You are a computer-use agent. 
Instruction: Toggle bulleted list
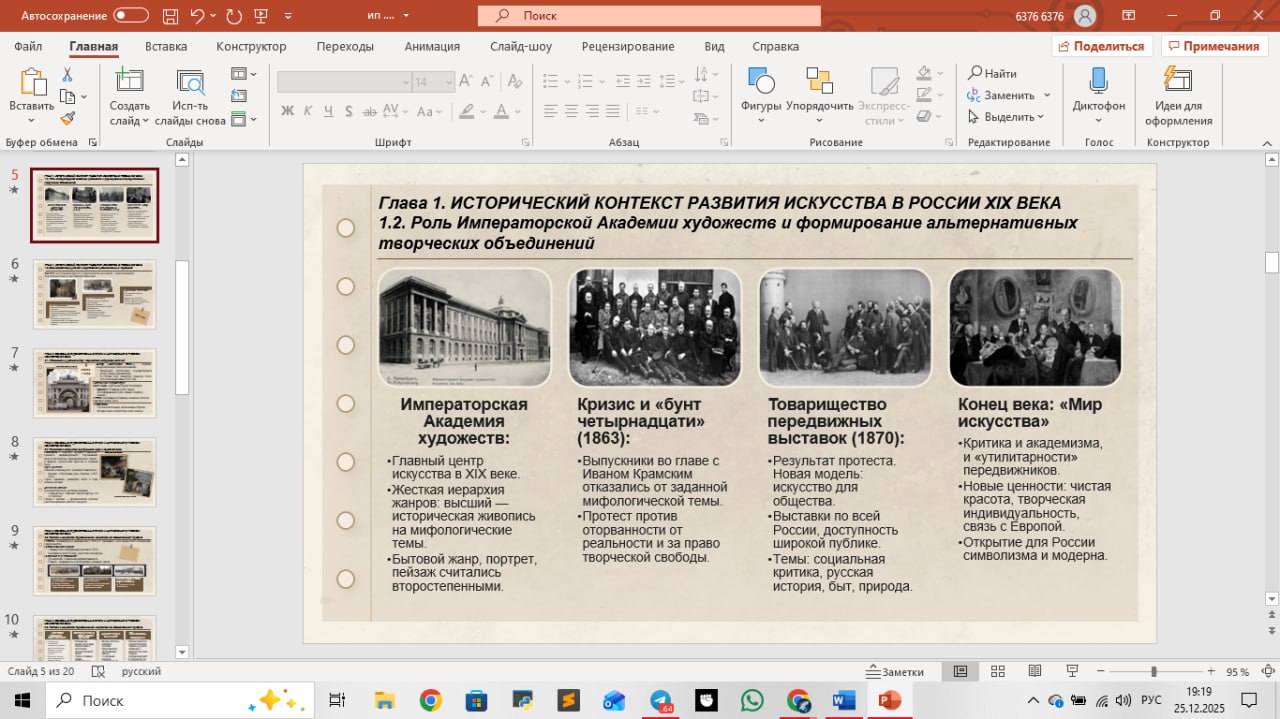(x=550, y=82)
